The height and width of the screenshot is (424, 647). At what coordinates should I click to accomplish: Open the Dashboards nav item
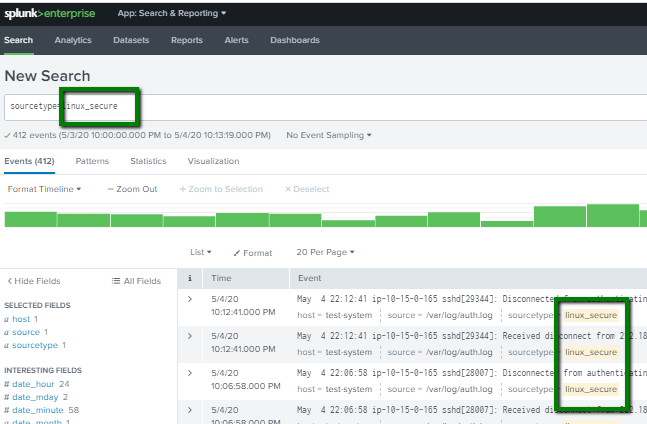tap(295, 40)
